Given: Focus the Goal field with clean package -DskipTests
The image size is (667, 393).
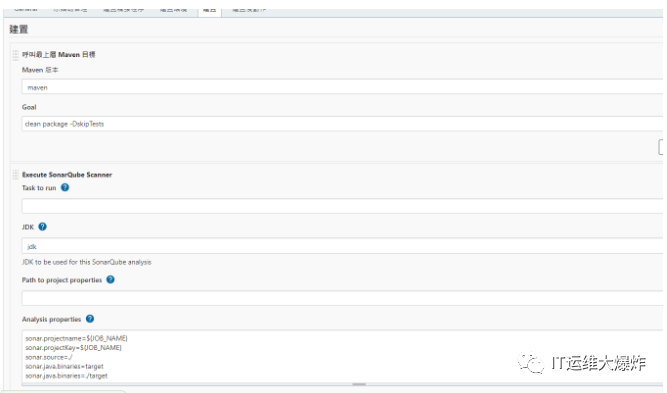Looking at the screenshot, I should (342, 124).
